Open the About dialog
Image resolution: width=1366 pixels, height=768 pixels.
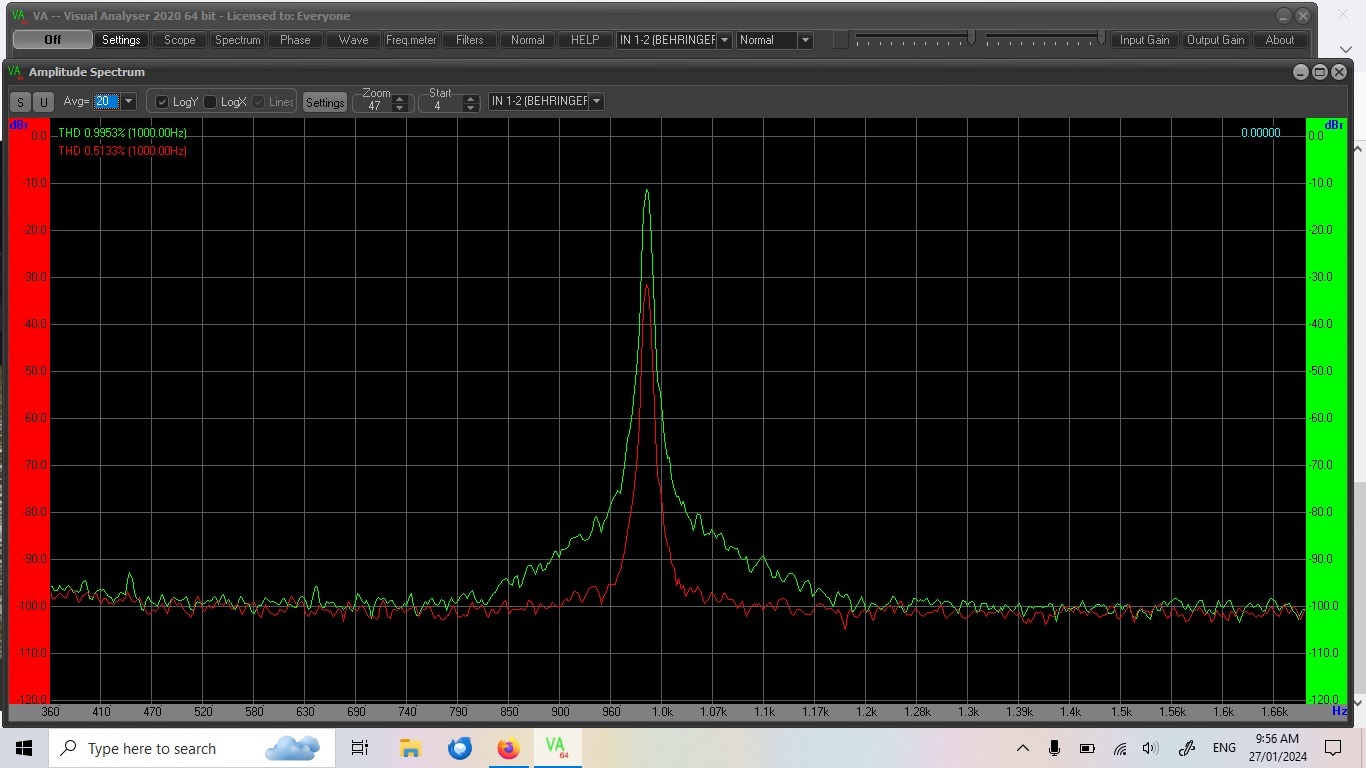coord(1280,40)
